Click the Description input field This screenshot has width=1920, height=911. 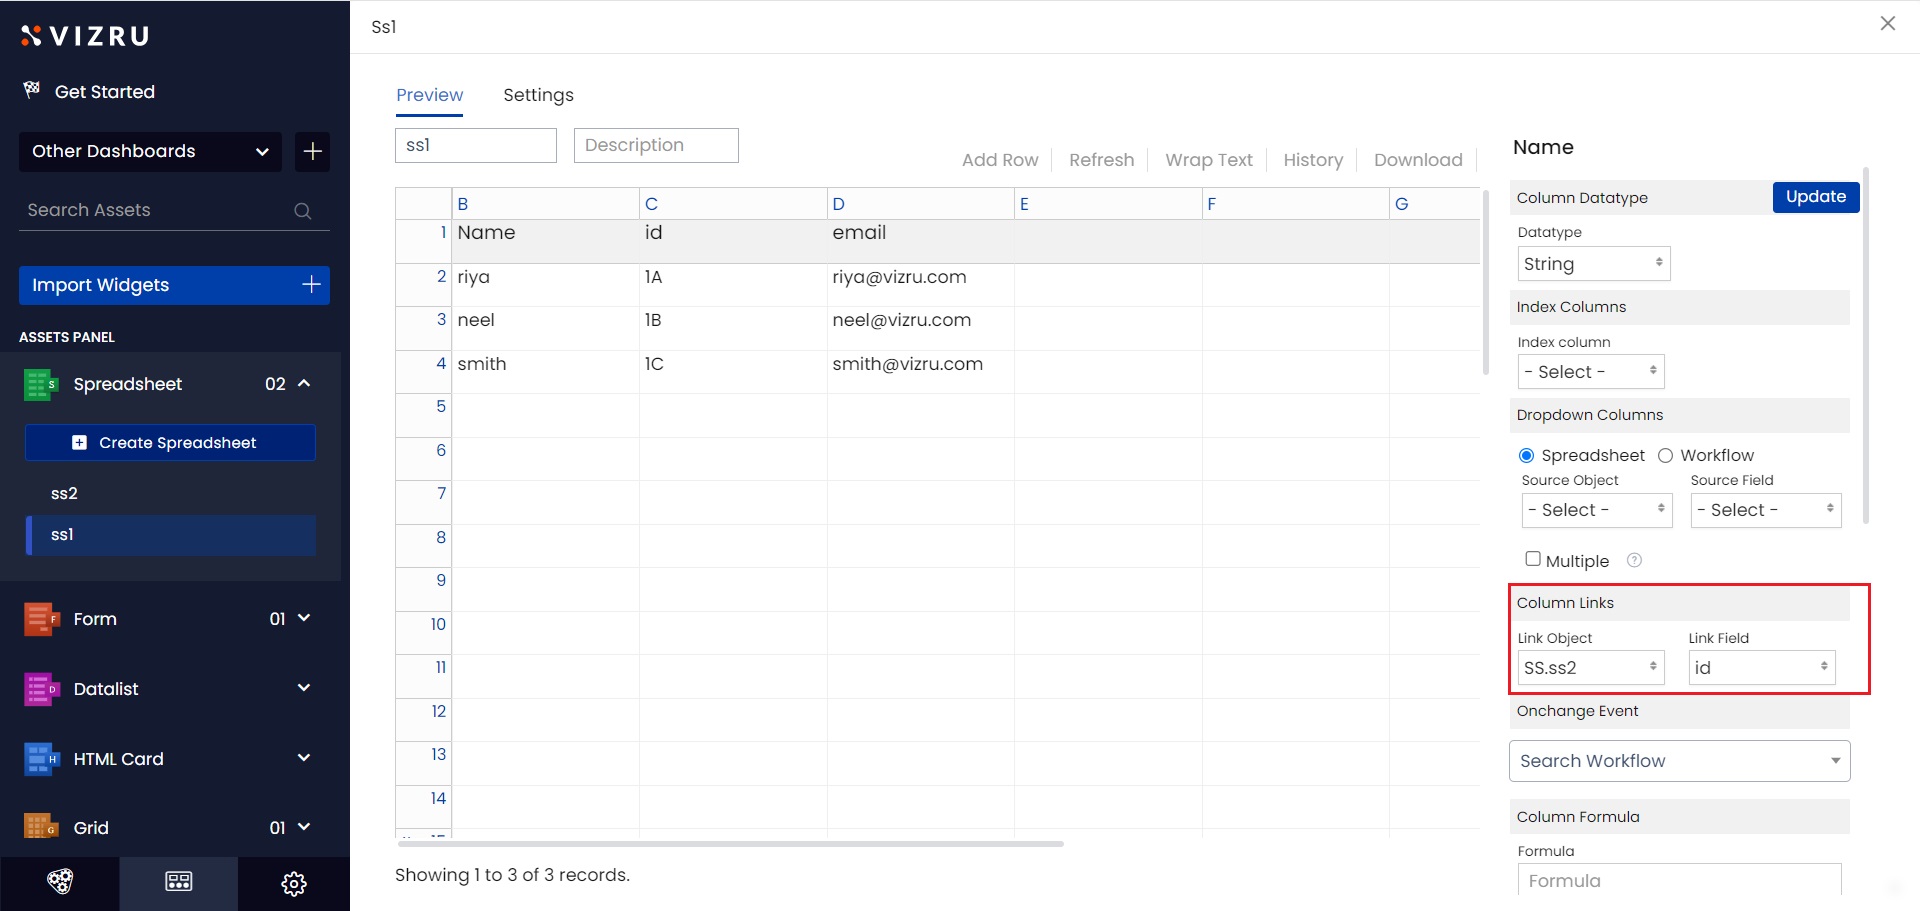[x=656, y=145]
